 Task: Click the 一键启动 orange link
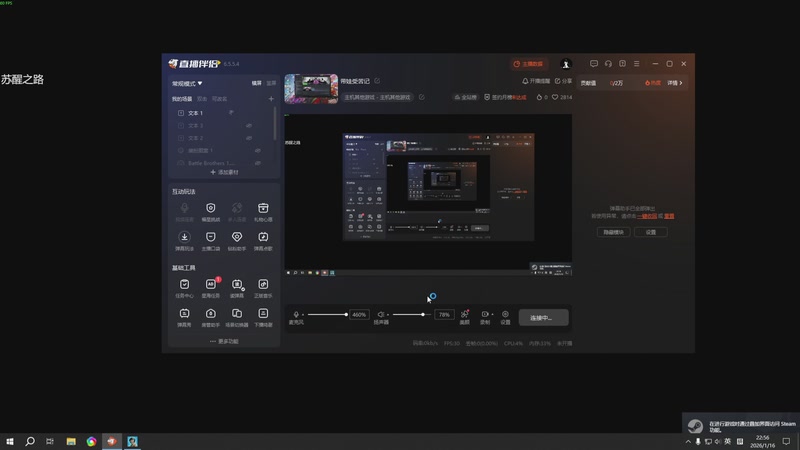click(x=647, y=216)
